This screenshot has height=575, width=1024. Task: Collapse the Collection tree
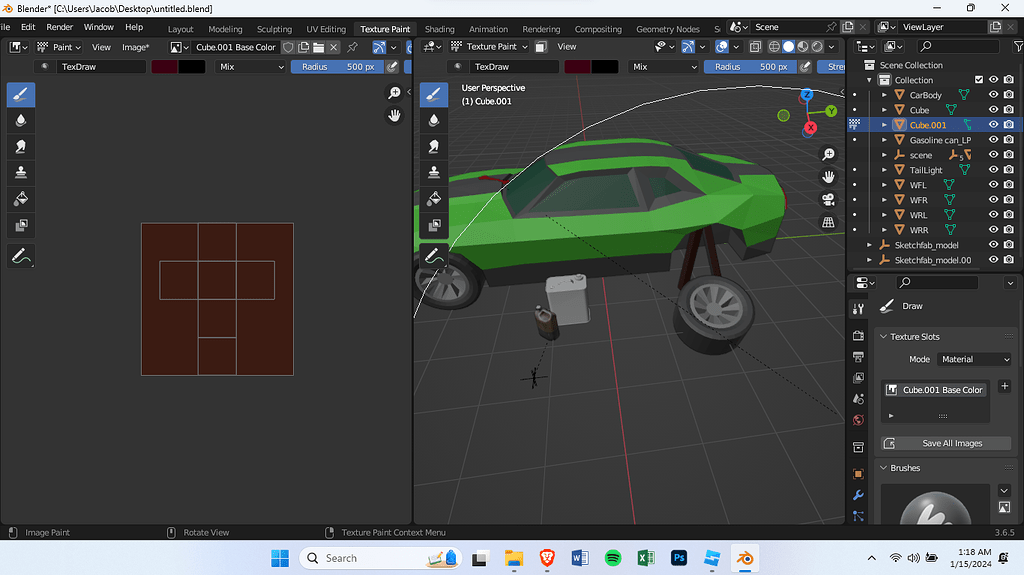tap(869, 80)
